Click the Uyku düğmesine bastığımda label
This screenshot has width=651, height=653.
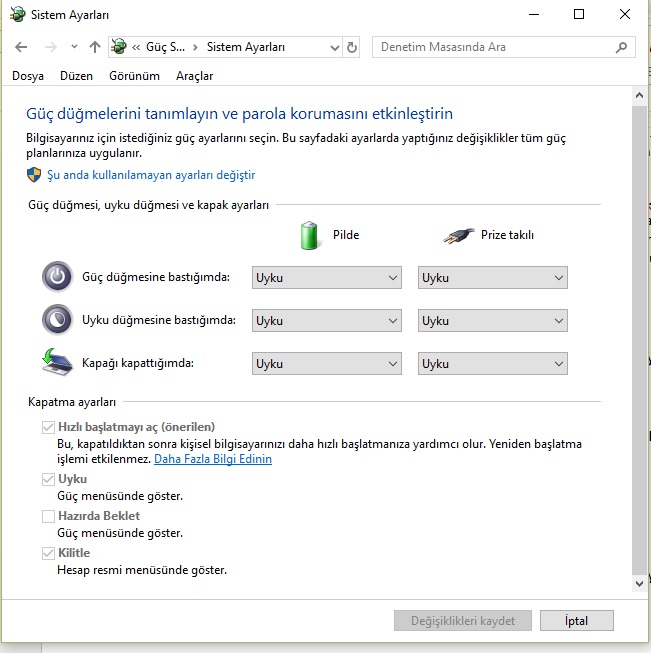point(159,320)
